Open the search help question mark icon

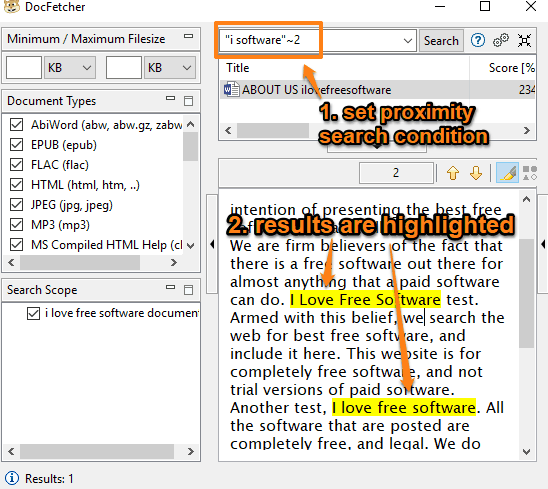click(x=478, y=41)
